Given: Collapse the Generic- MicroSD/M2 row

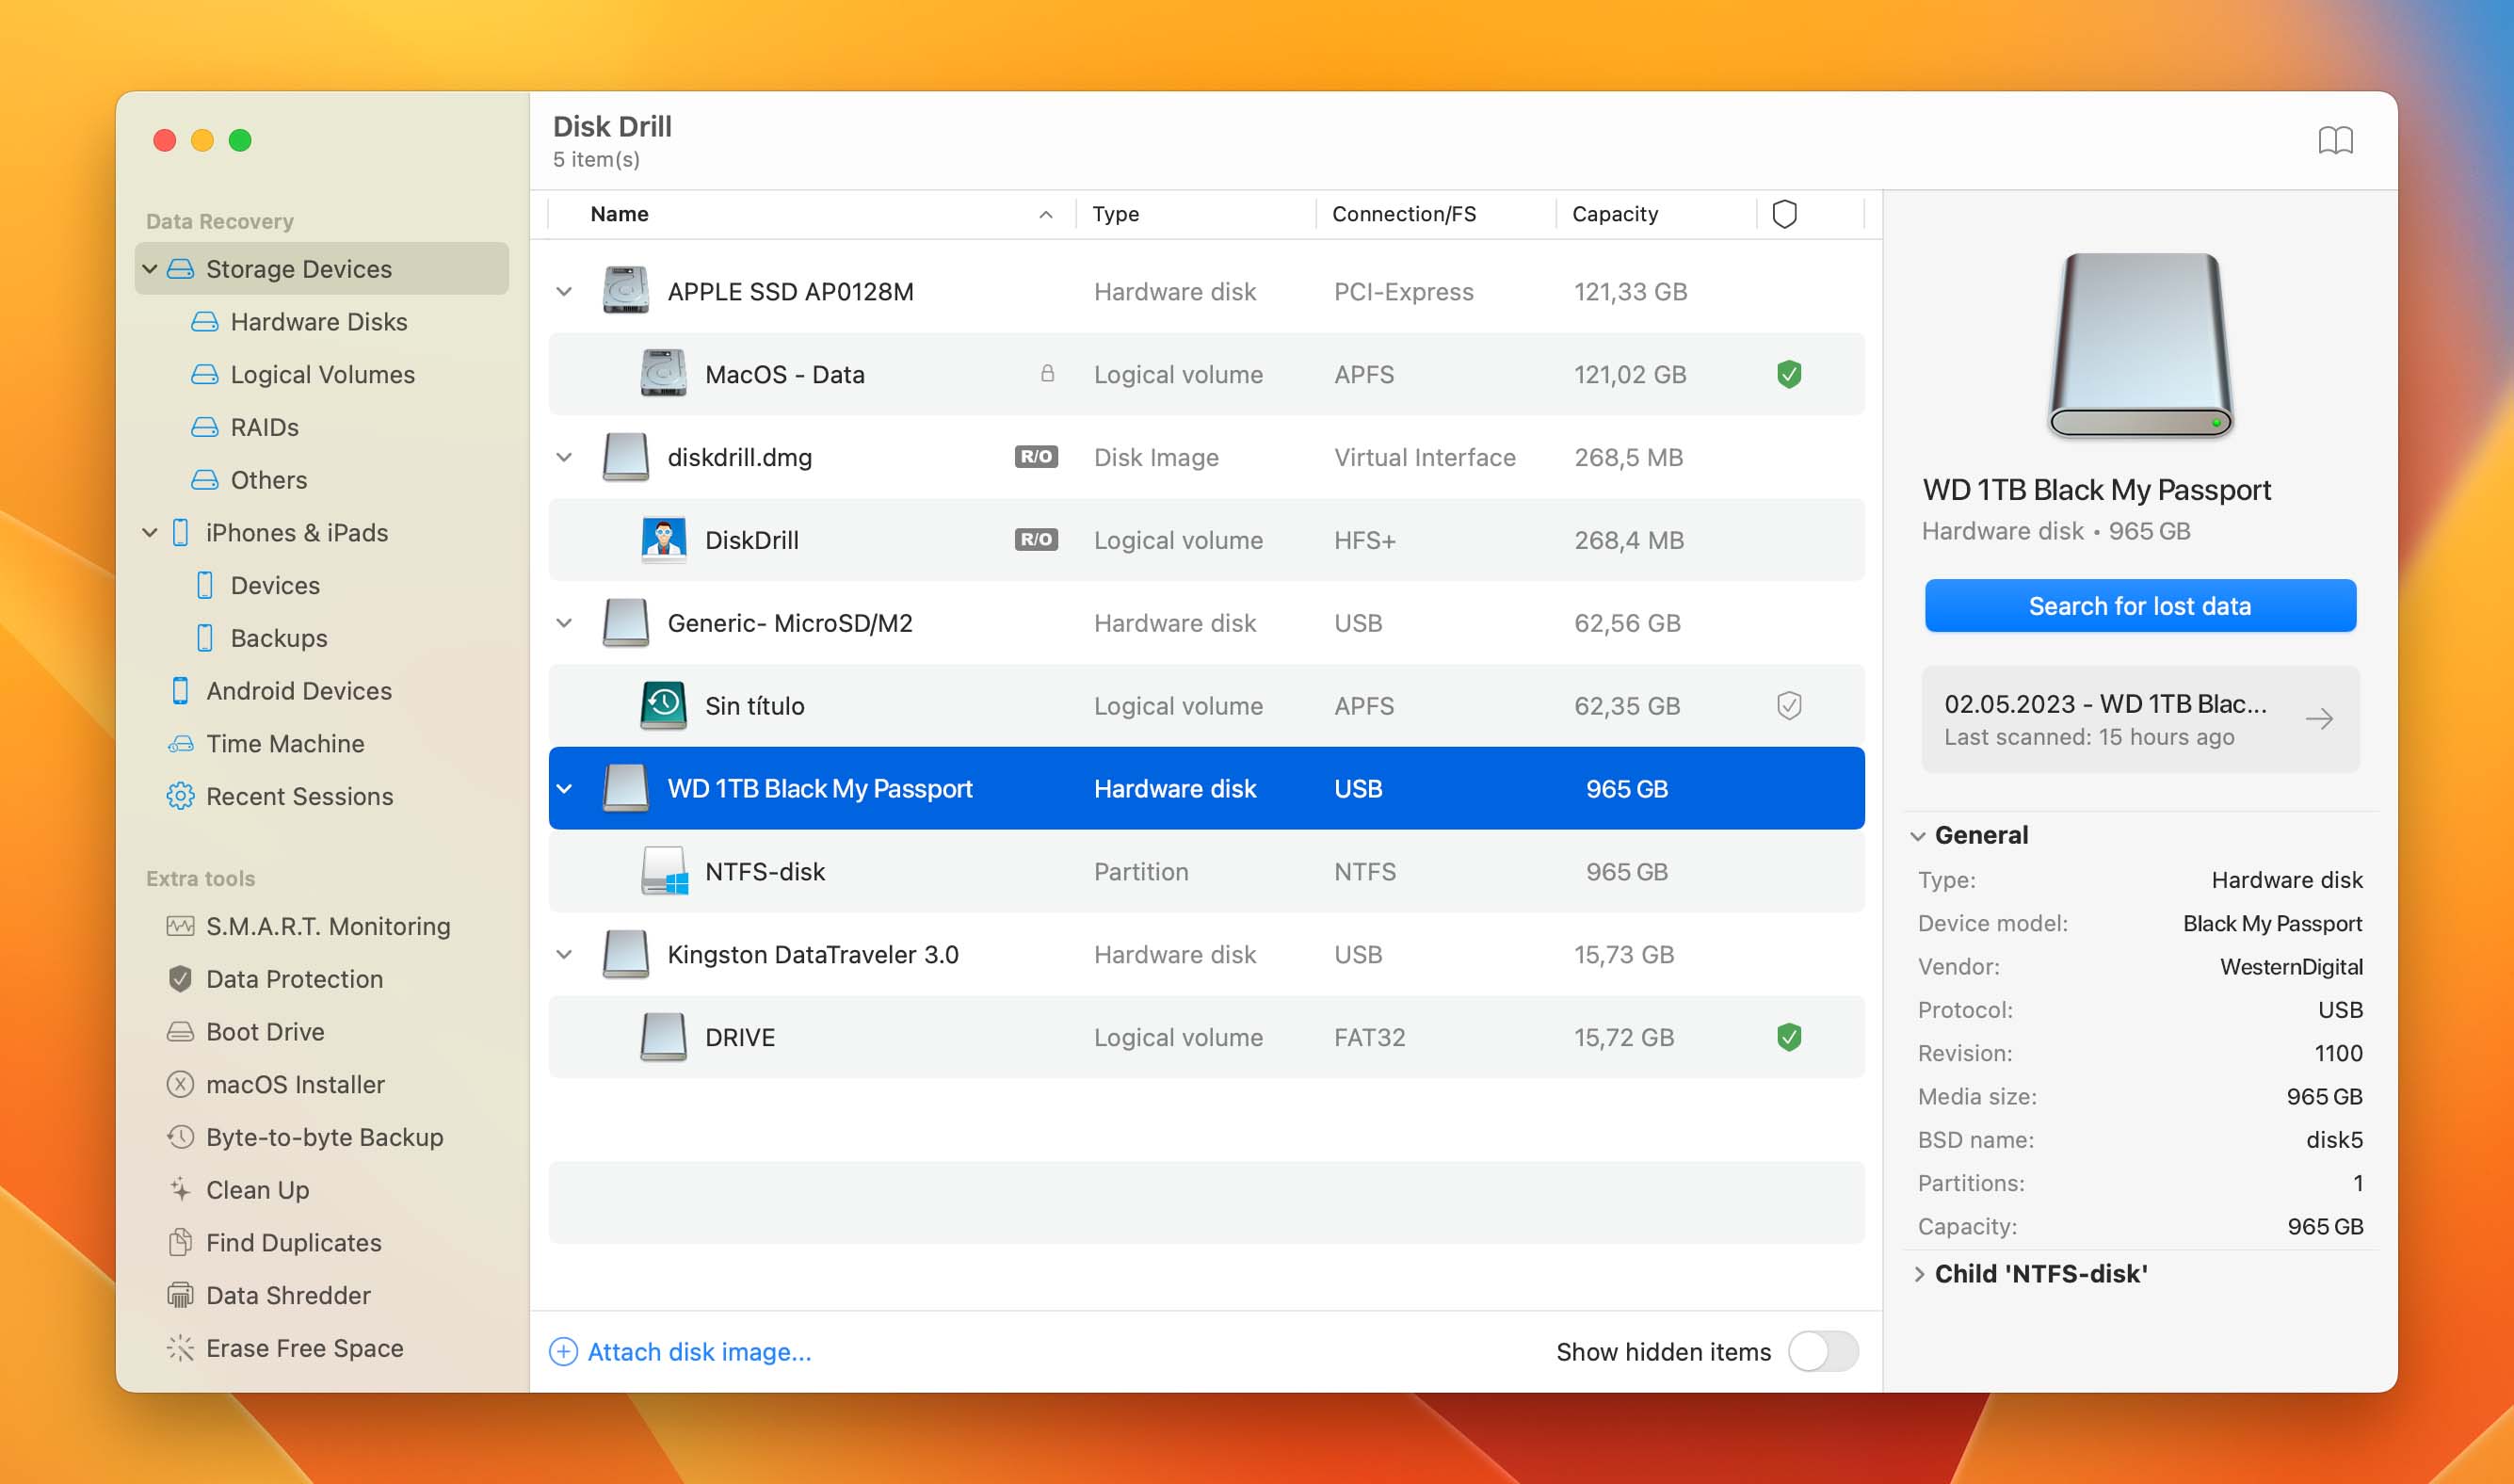Looking at the screenshot, I should click(x=564, y=624).
